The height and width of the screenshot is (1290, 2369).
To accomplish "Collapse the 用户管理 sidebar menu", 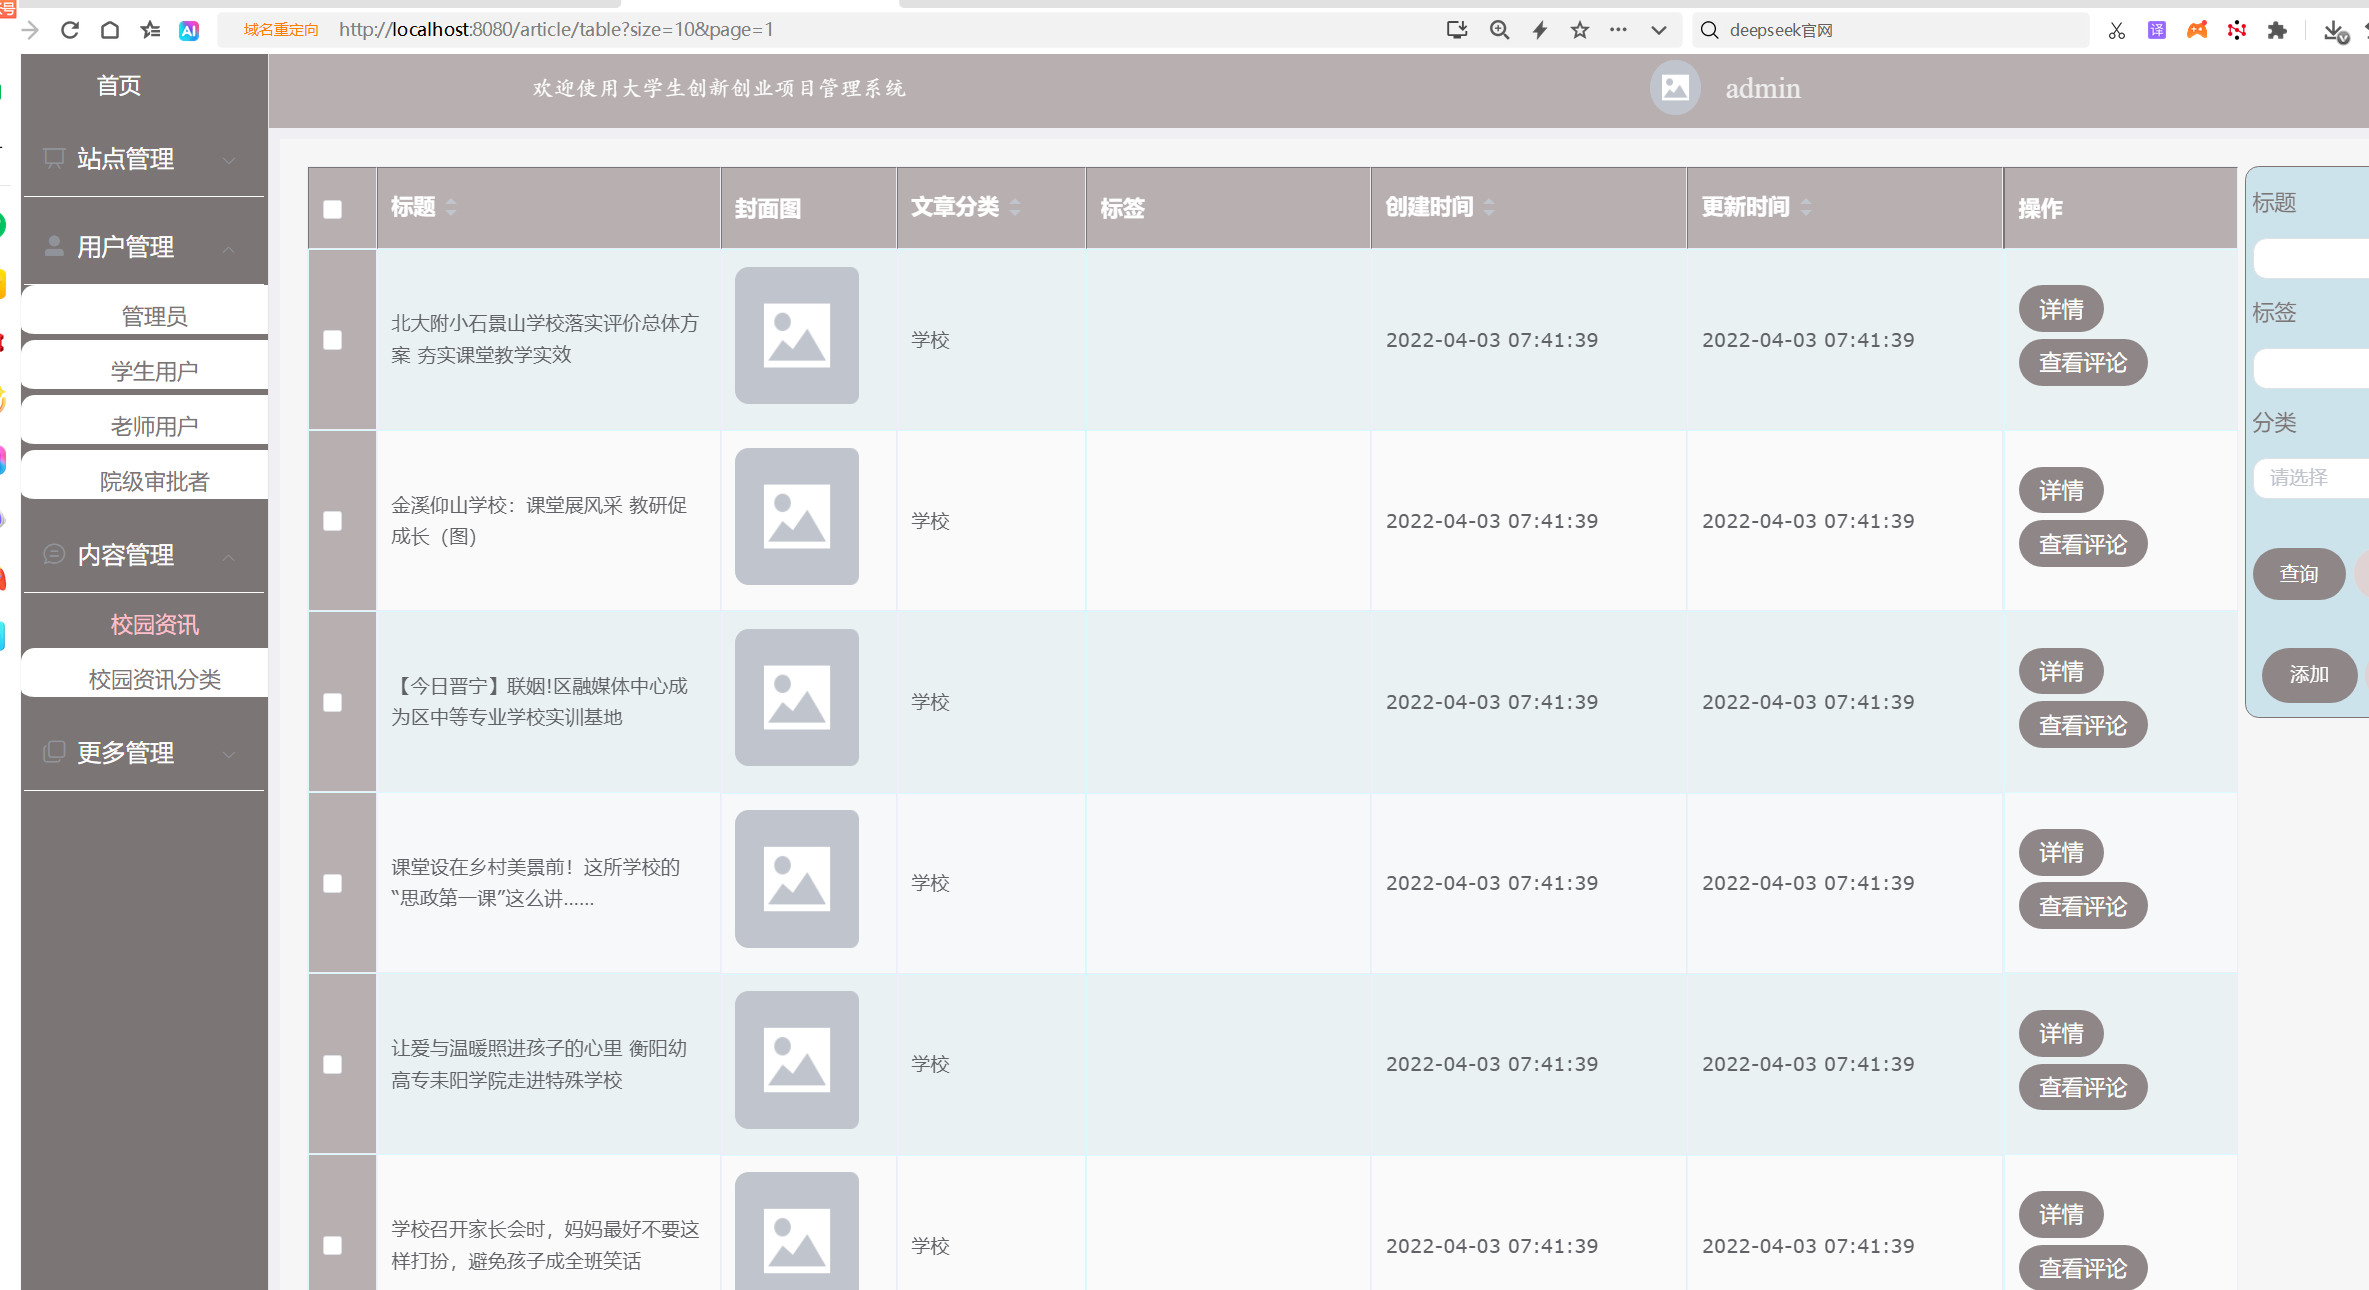I will point(144,247).
